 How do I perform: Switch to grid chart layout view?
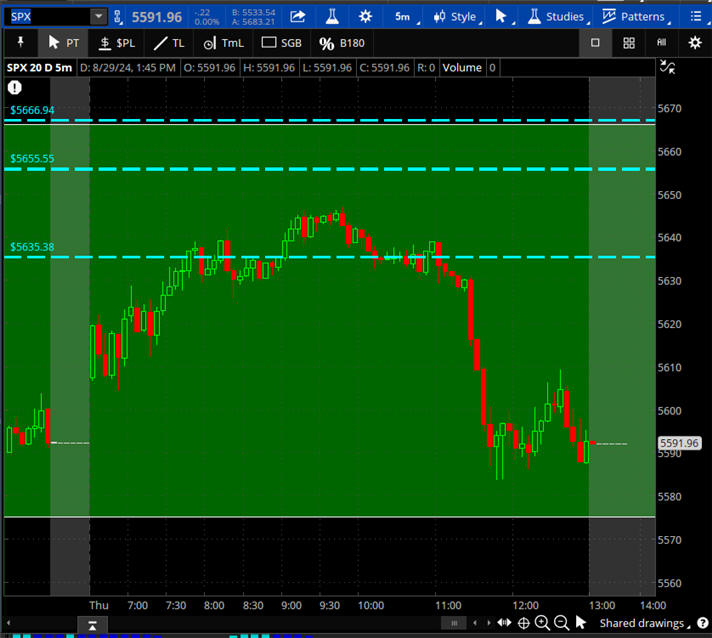(629, 43)
